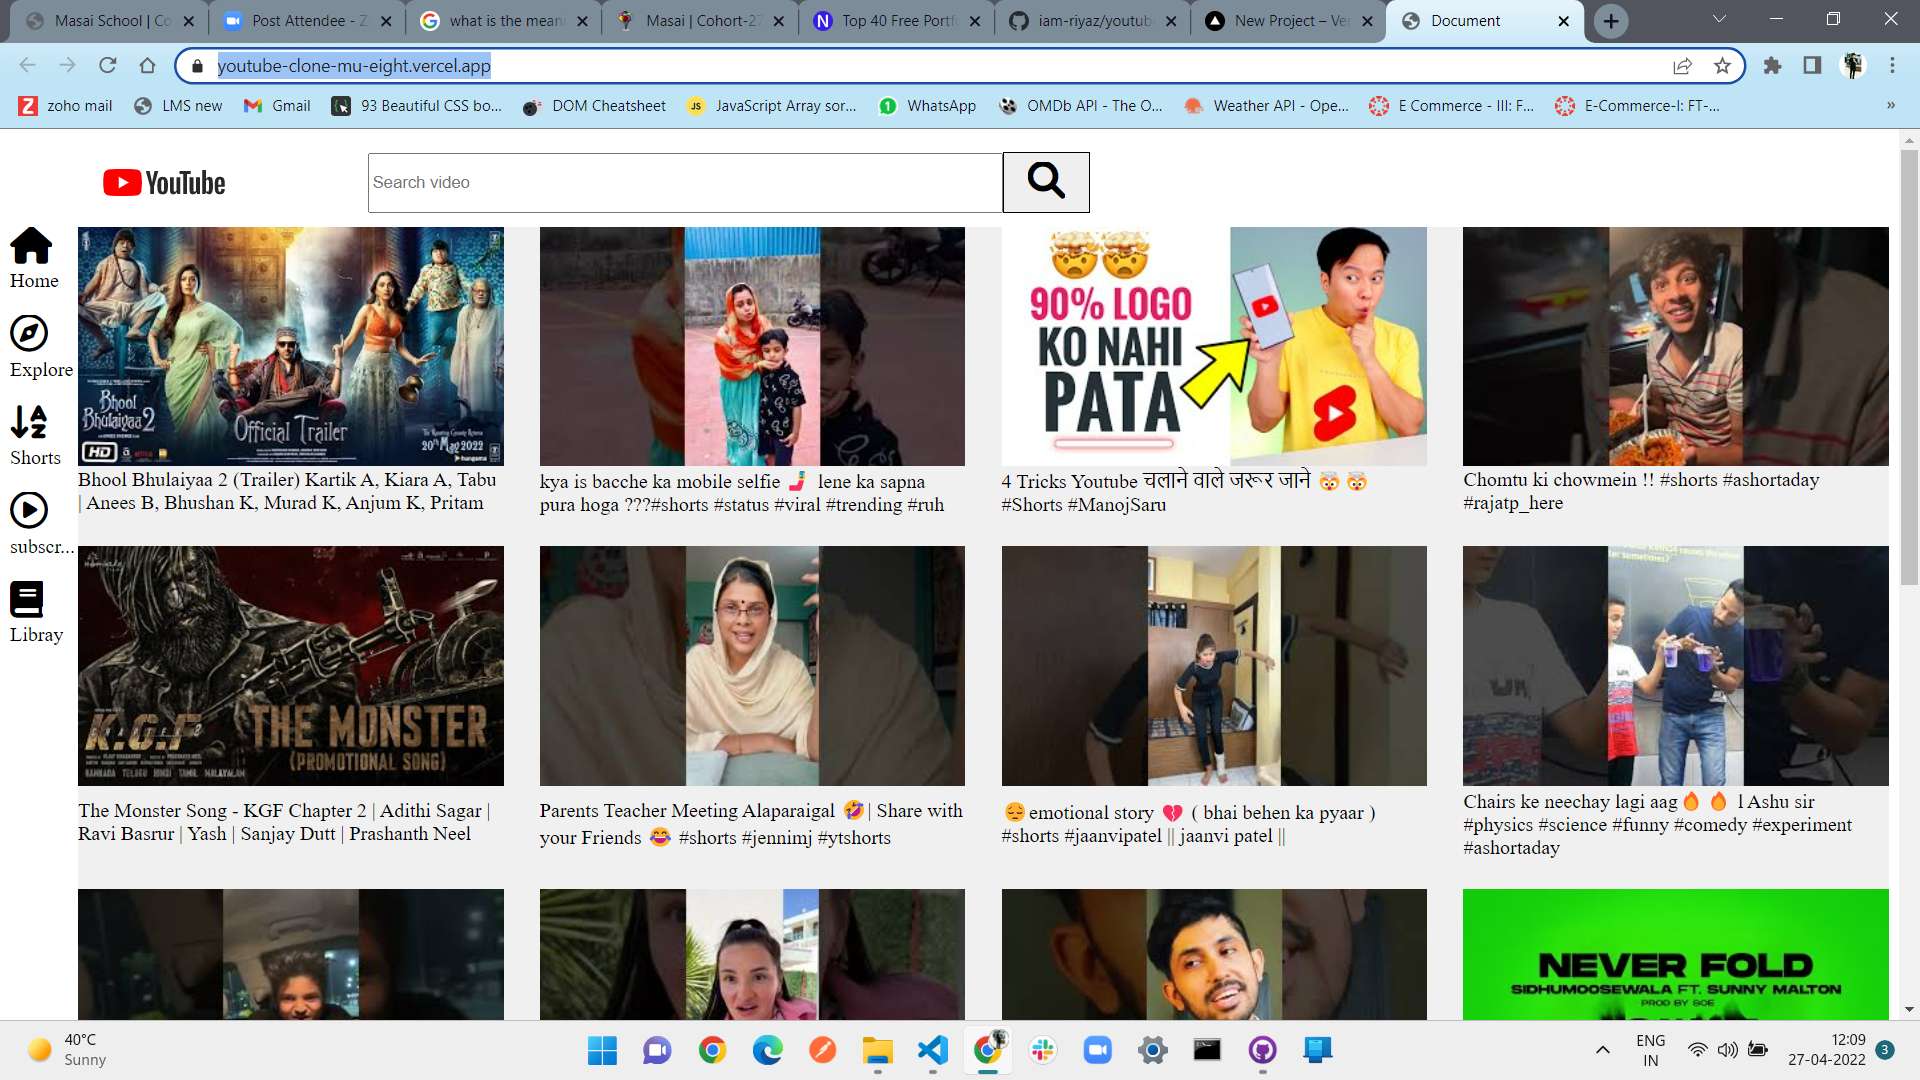Open the browser tab search chevron

[1718, 18]
